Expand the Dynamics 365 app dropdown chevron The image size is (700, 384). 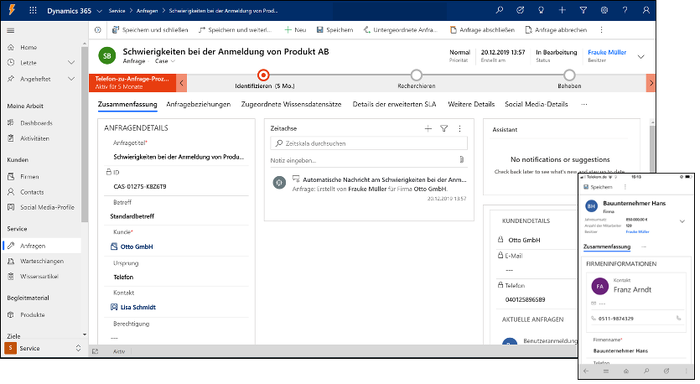pos(99,11)
